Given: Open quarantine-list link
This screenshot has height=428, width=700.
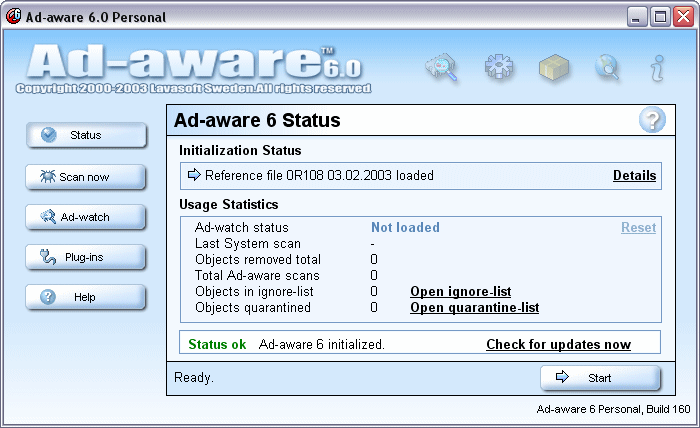Looking at the screenshot, I should pos(475,307).
